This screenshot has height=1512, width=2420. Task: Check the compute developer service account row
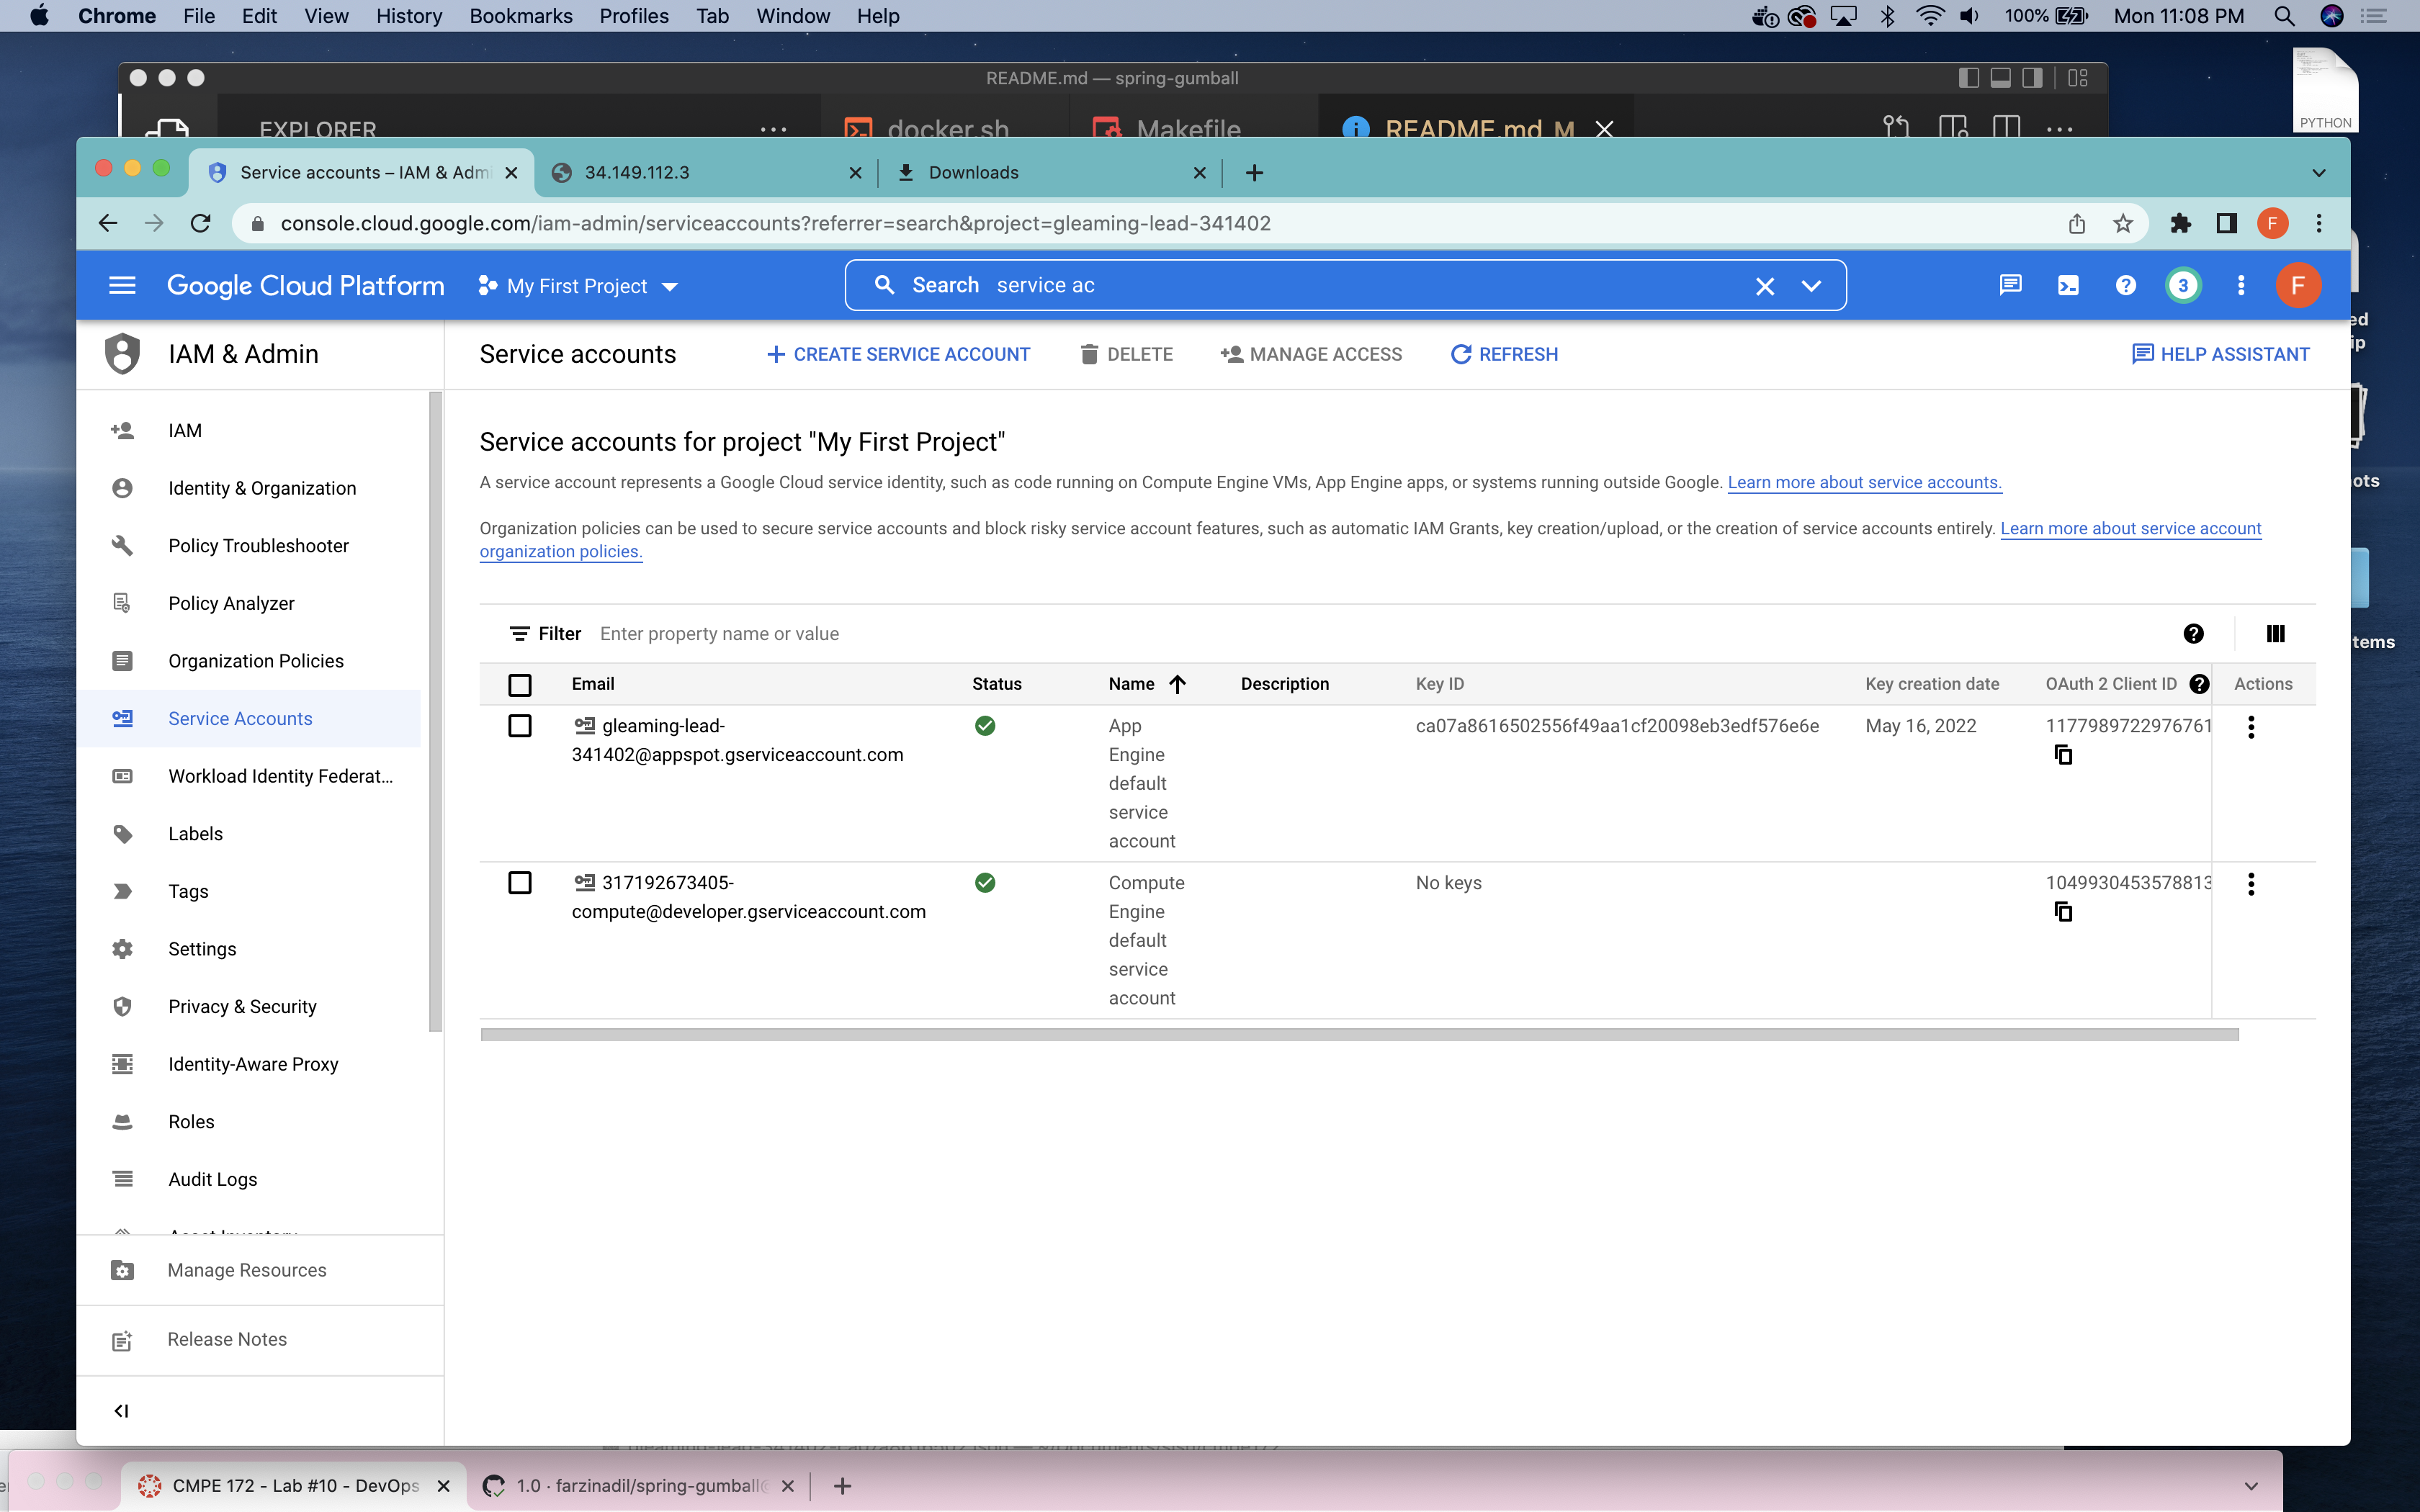(520, 883)
